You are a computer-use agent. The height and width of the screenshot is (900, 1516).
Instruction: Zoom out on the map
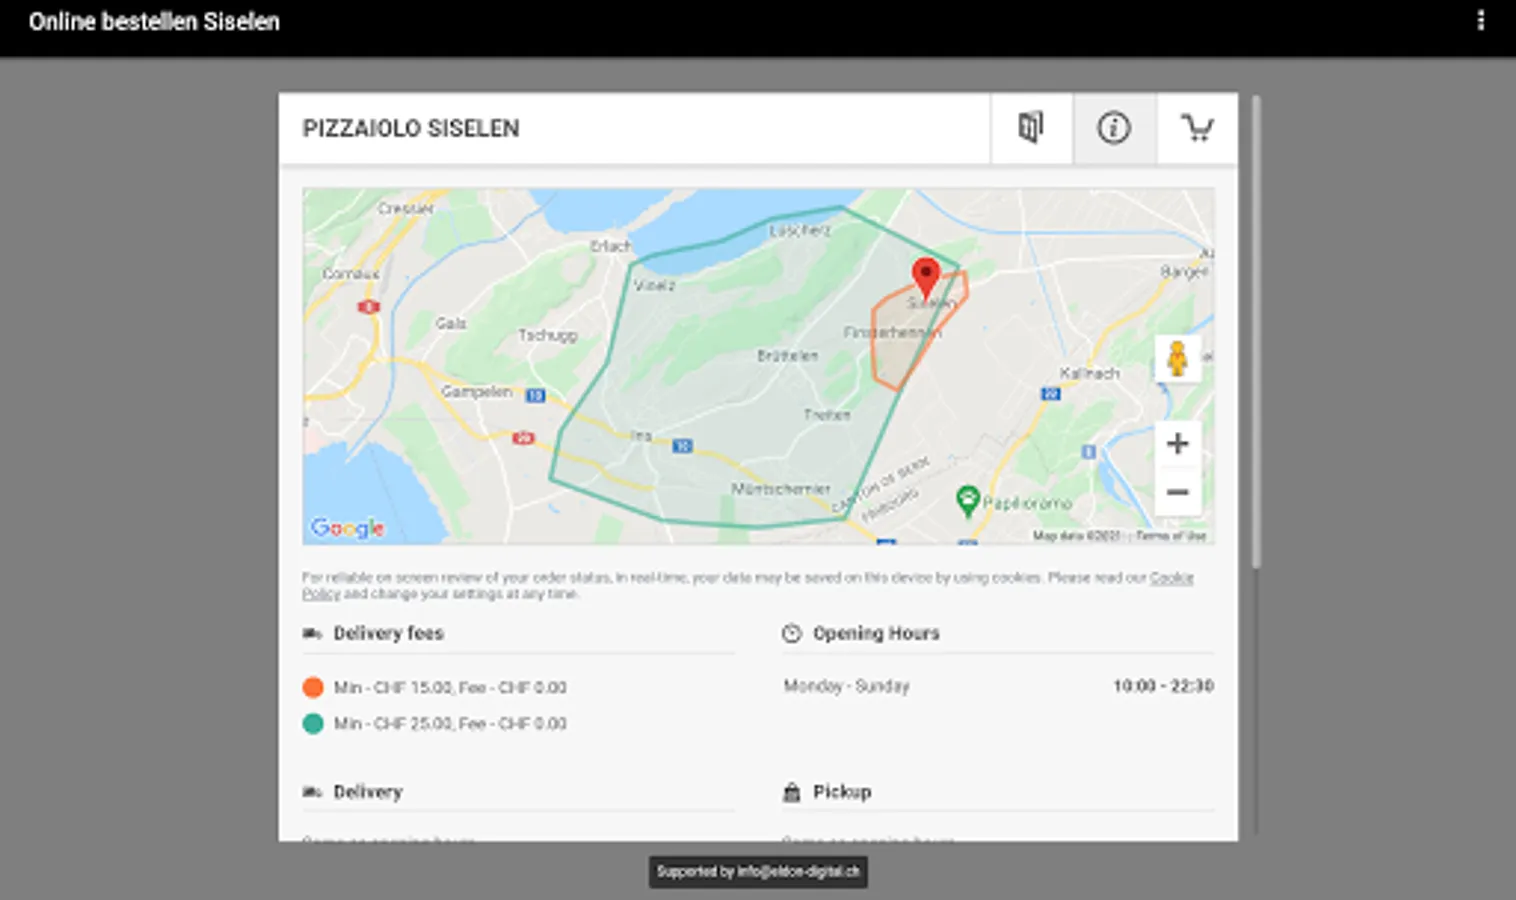click(1178, 492)
